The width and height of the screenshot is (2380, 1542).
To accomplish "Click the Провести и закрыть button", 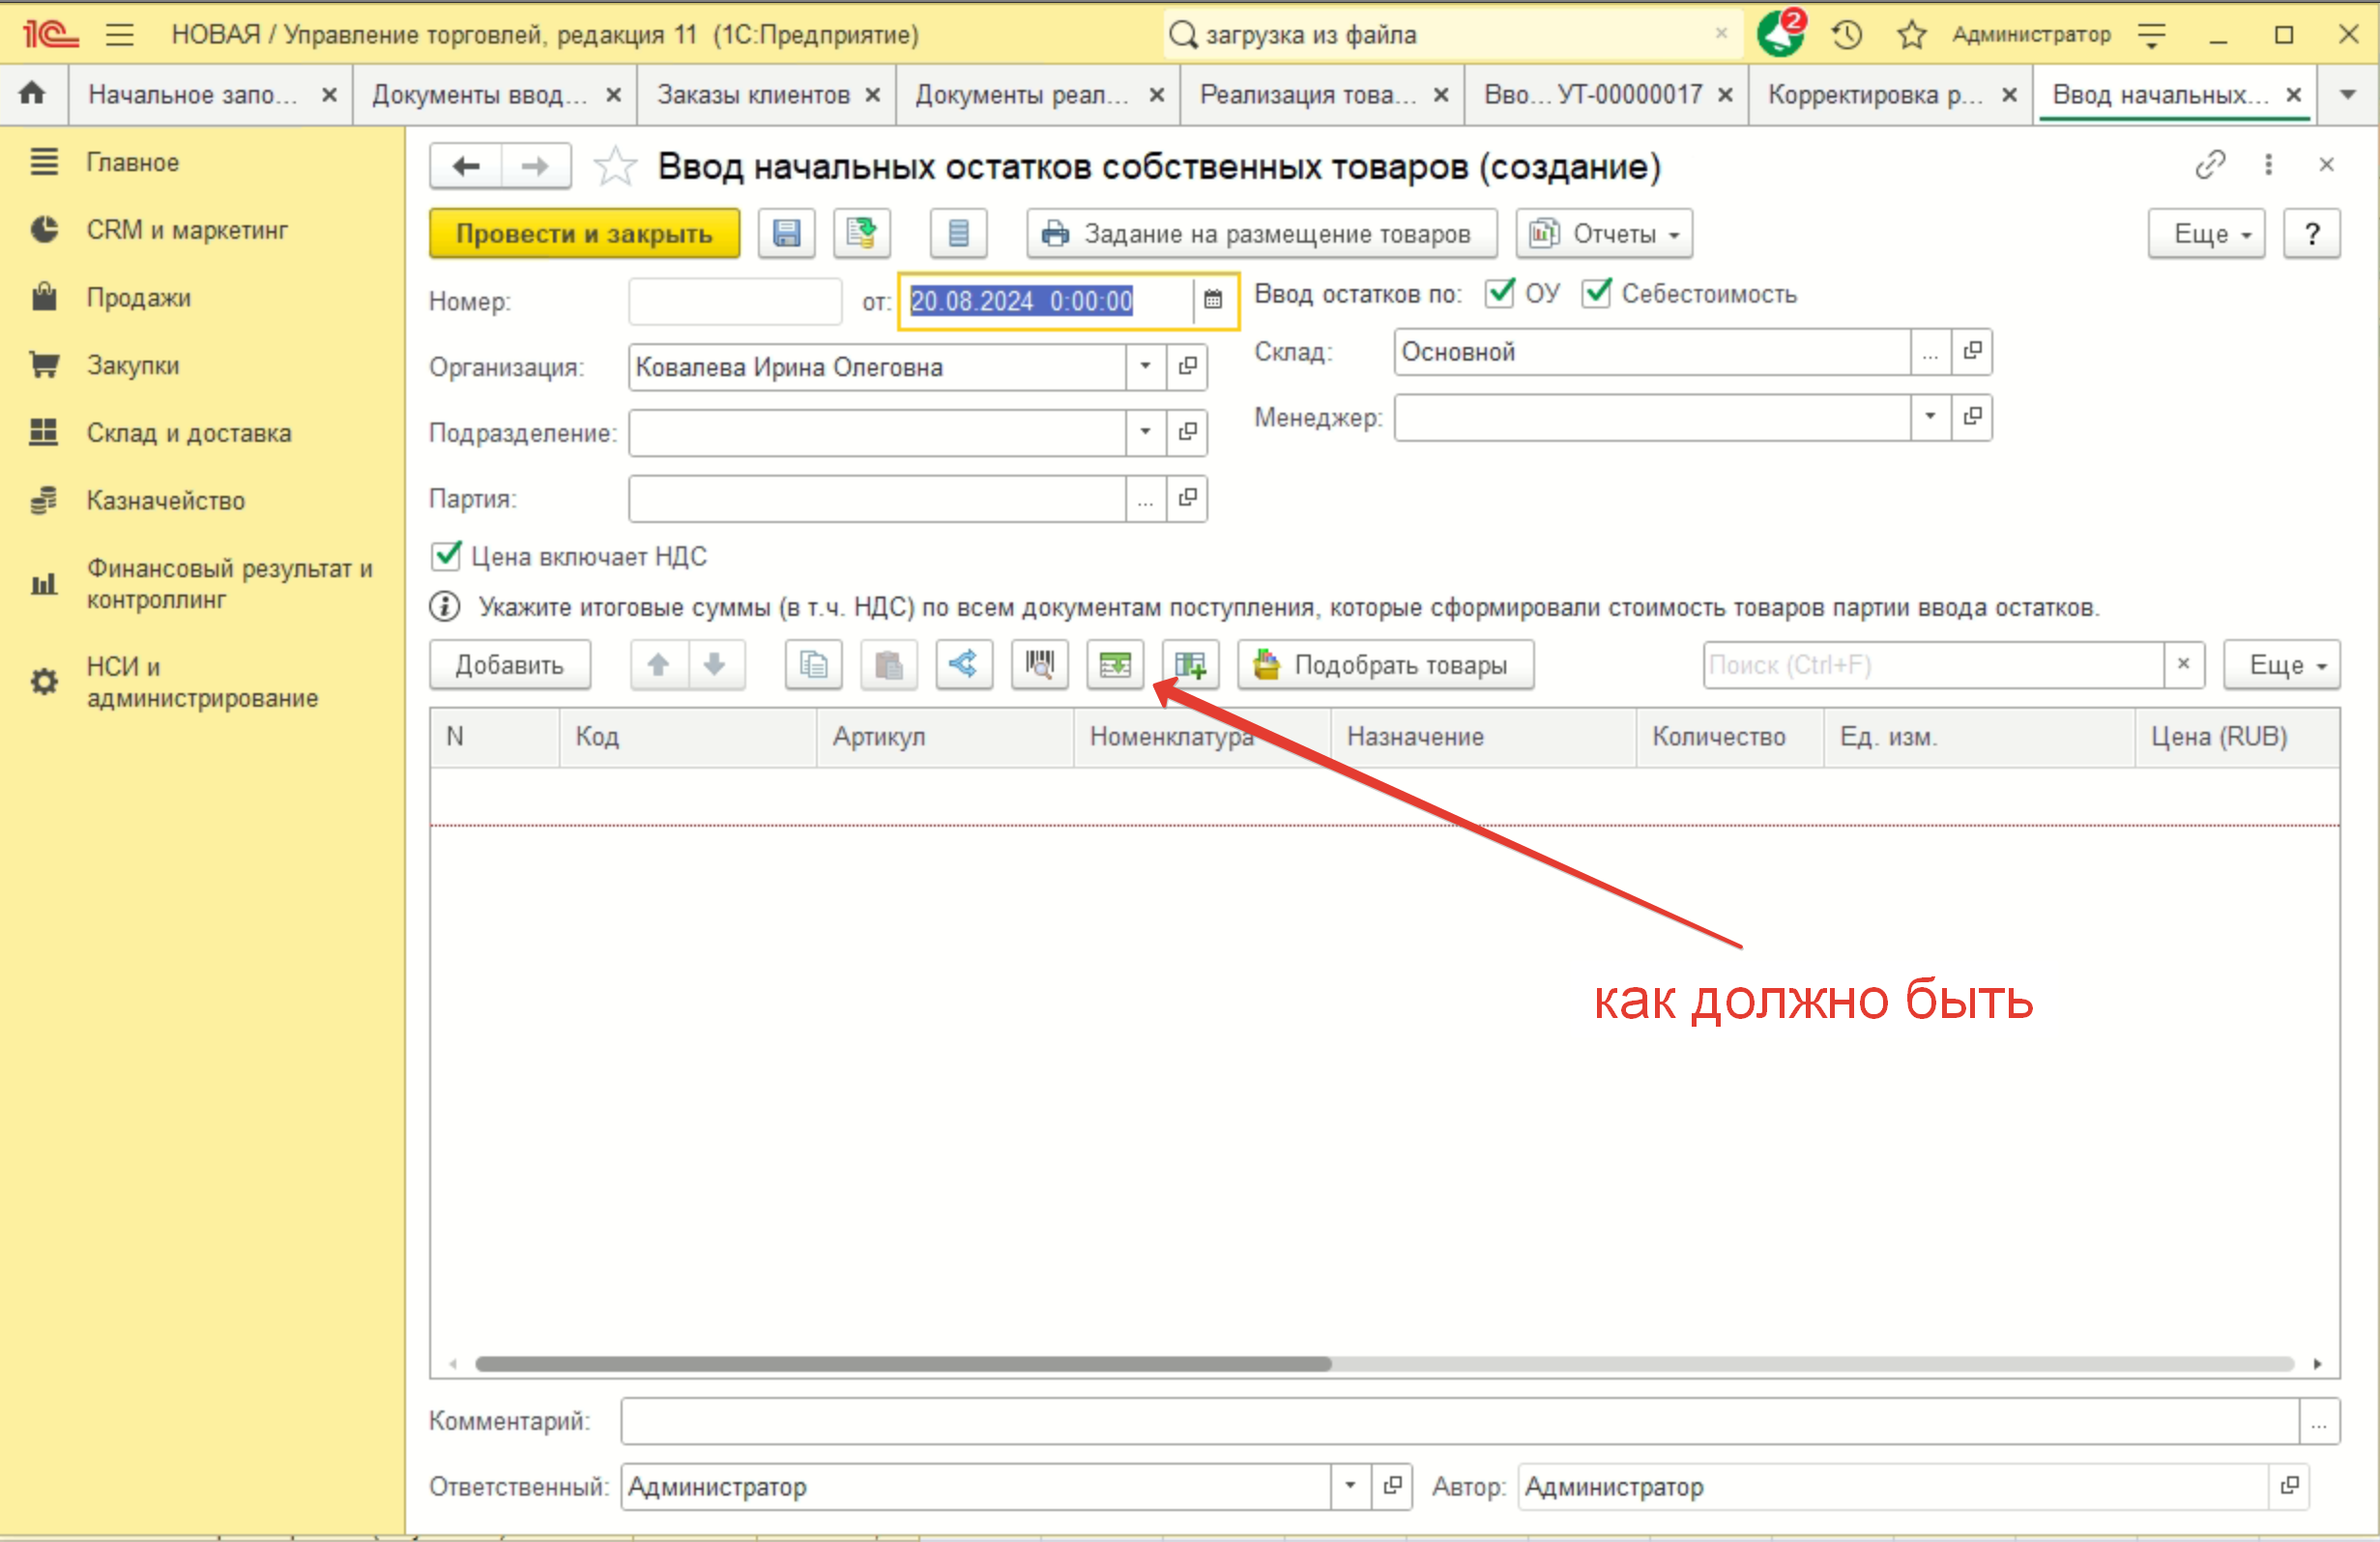I will (584, 234).
